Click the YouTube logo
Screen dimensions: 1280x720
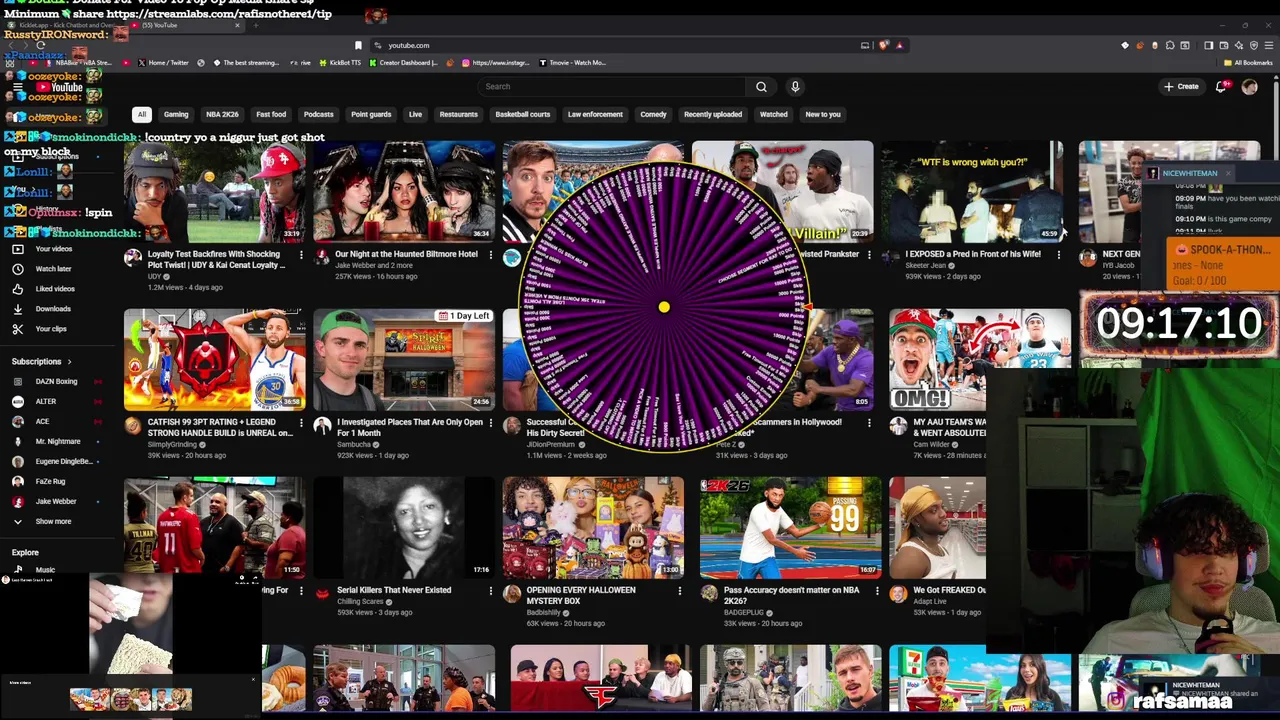(x=61, y=87)
